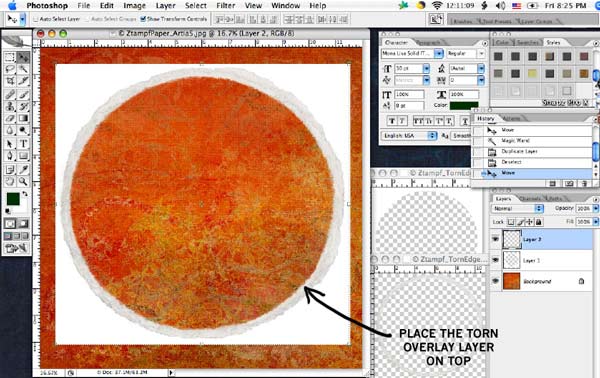
Task: Select the Eyedropper tool
Action: pos(23,169)
